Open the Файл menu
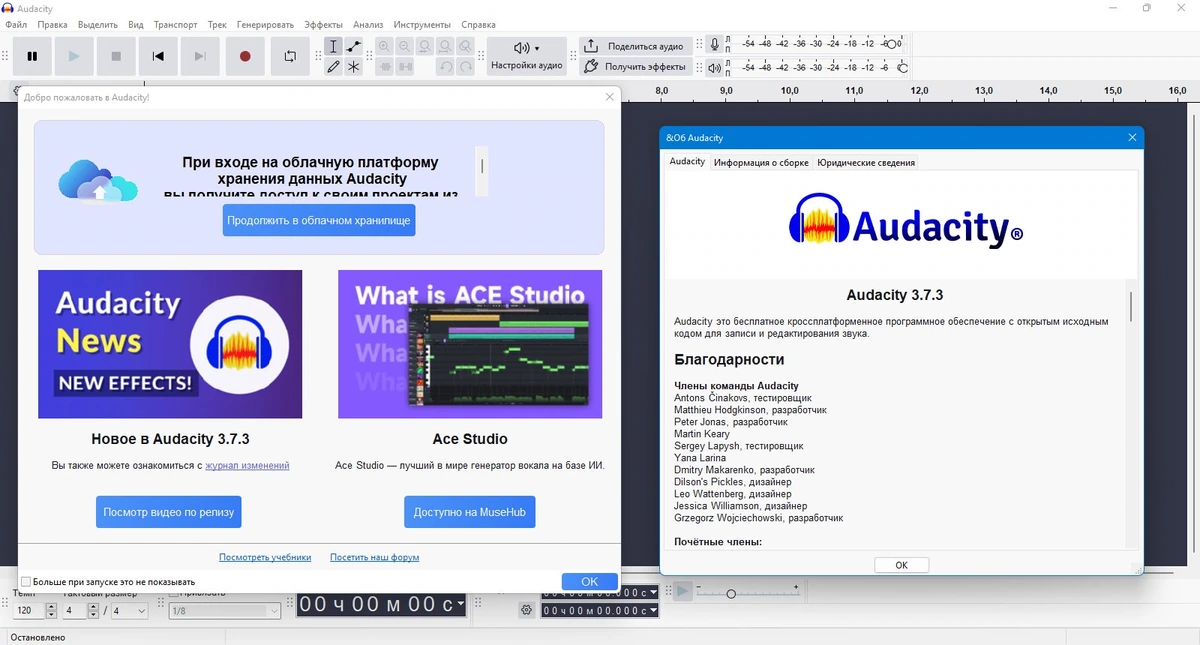Image resolution: width=1200 pixels, height=645 pixels. (x=16, y=25)
